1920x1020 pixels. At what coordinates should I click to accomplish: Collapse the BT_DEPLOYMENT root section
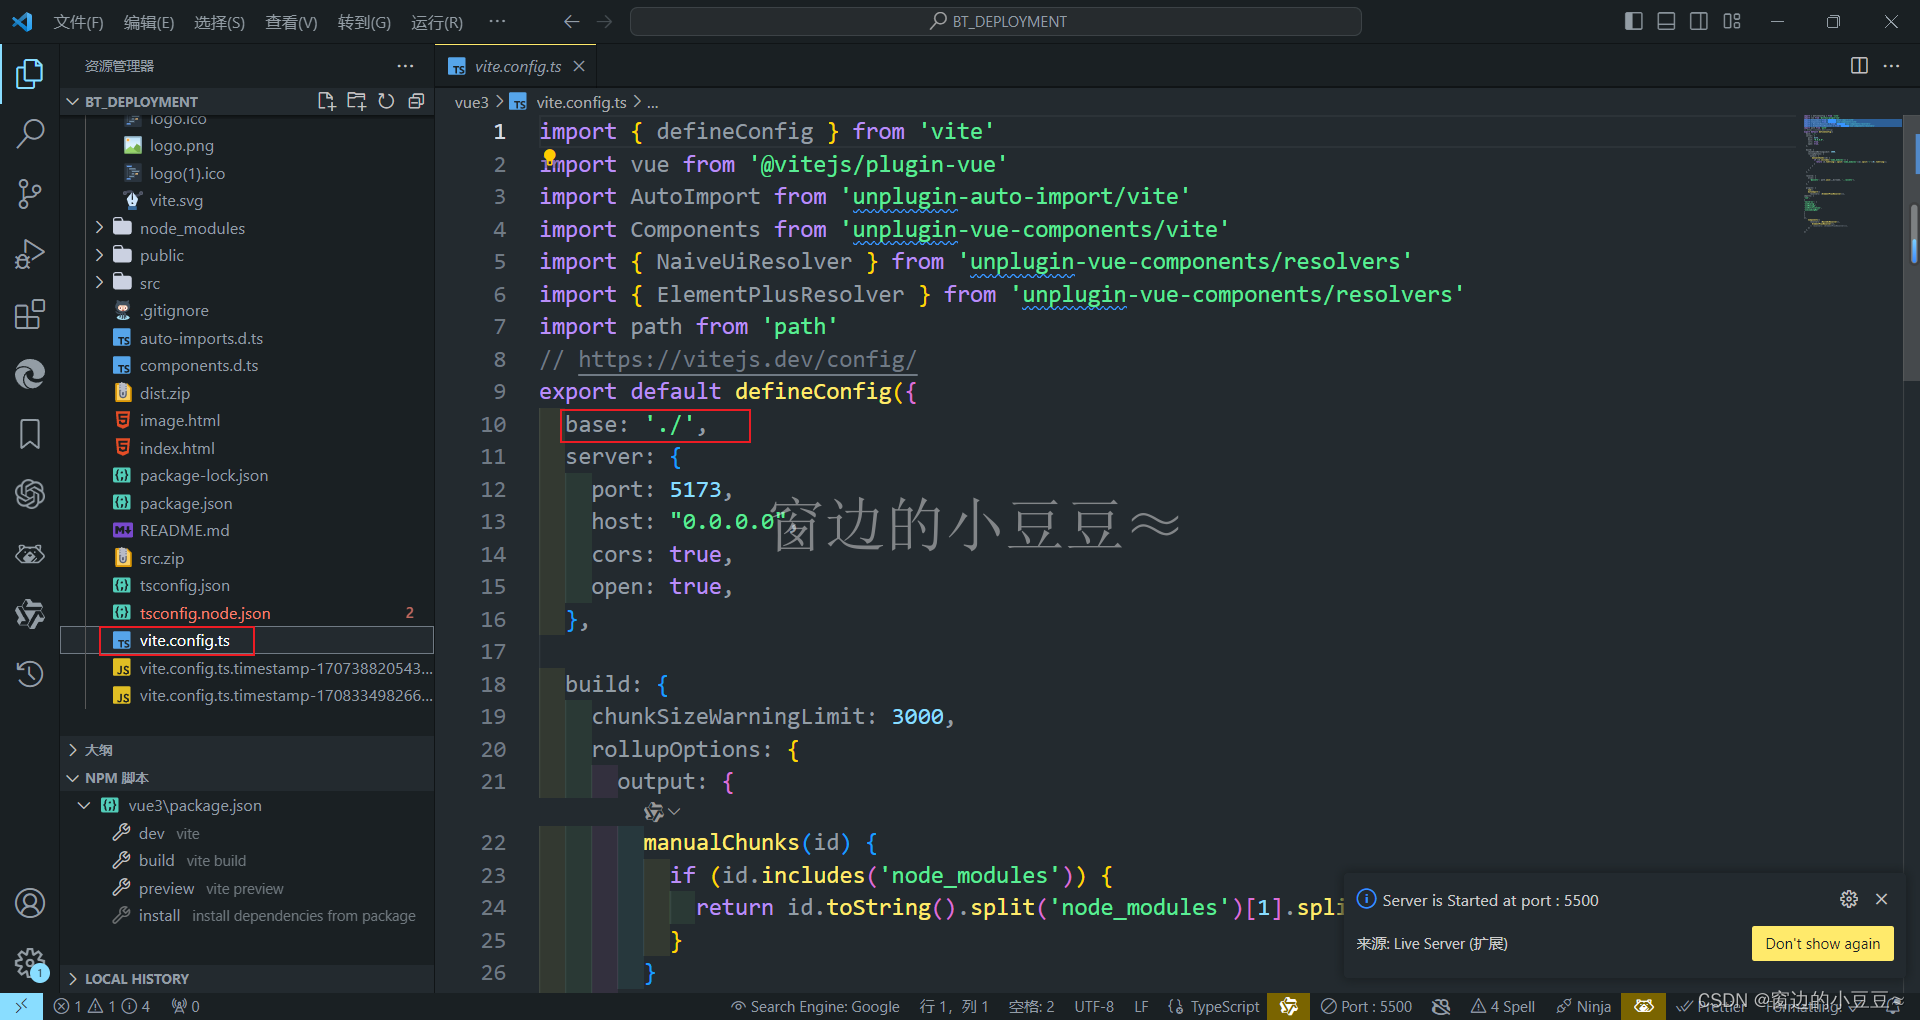click(72, 101)
